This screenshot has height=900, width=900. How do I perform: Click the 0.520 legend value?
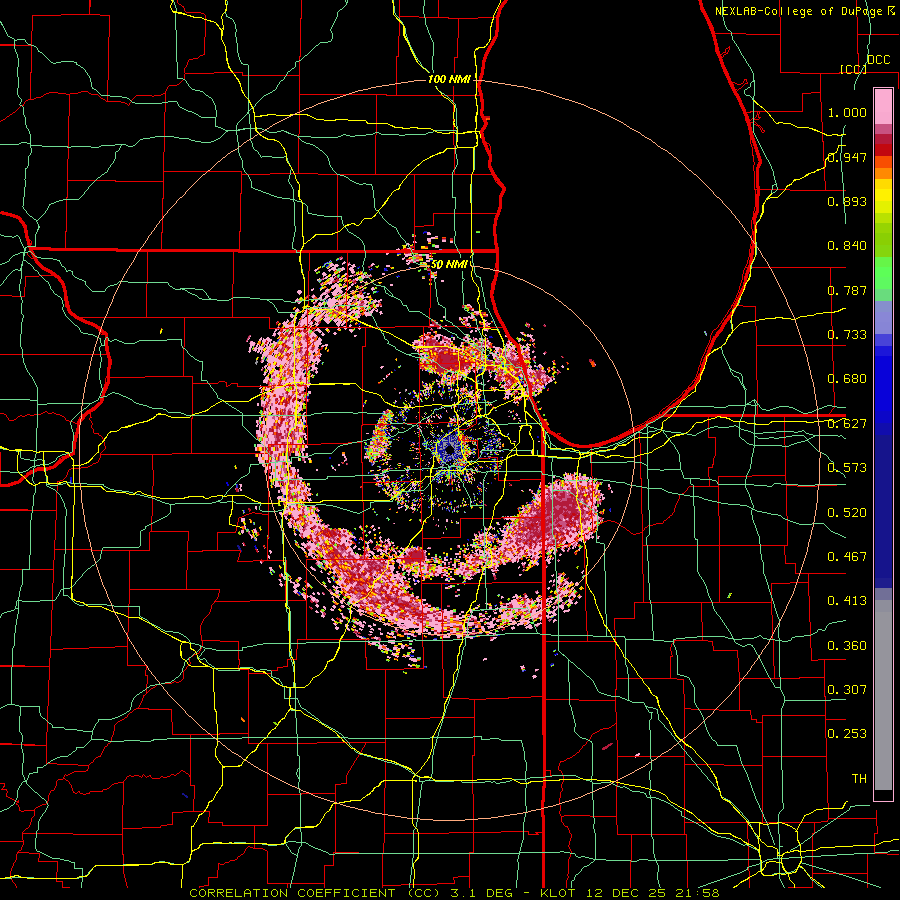click(847, 513)
